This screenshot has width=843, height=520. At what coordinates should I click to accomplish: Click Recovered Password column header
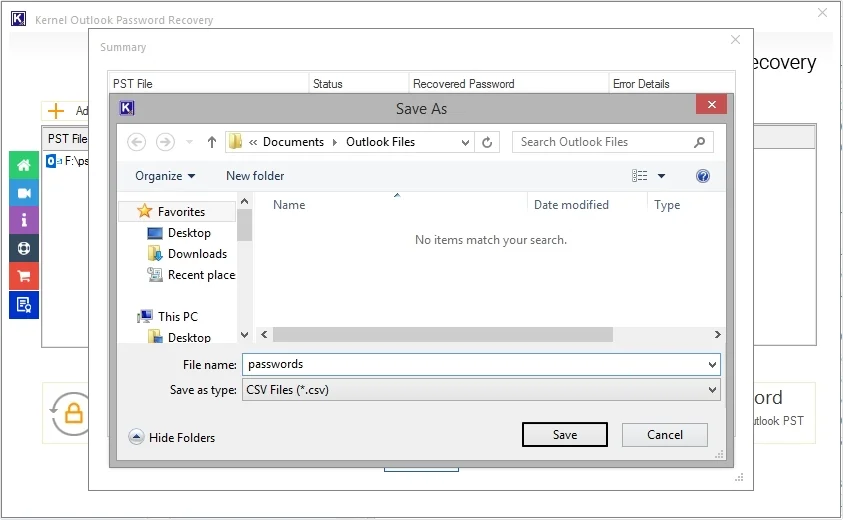tap(509, 84)
